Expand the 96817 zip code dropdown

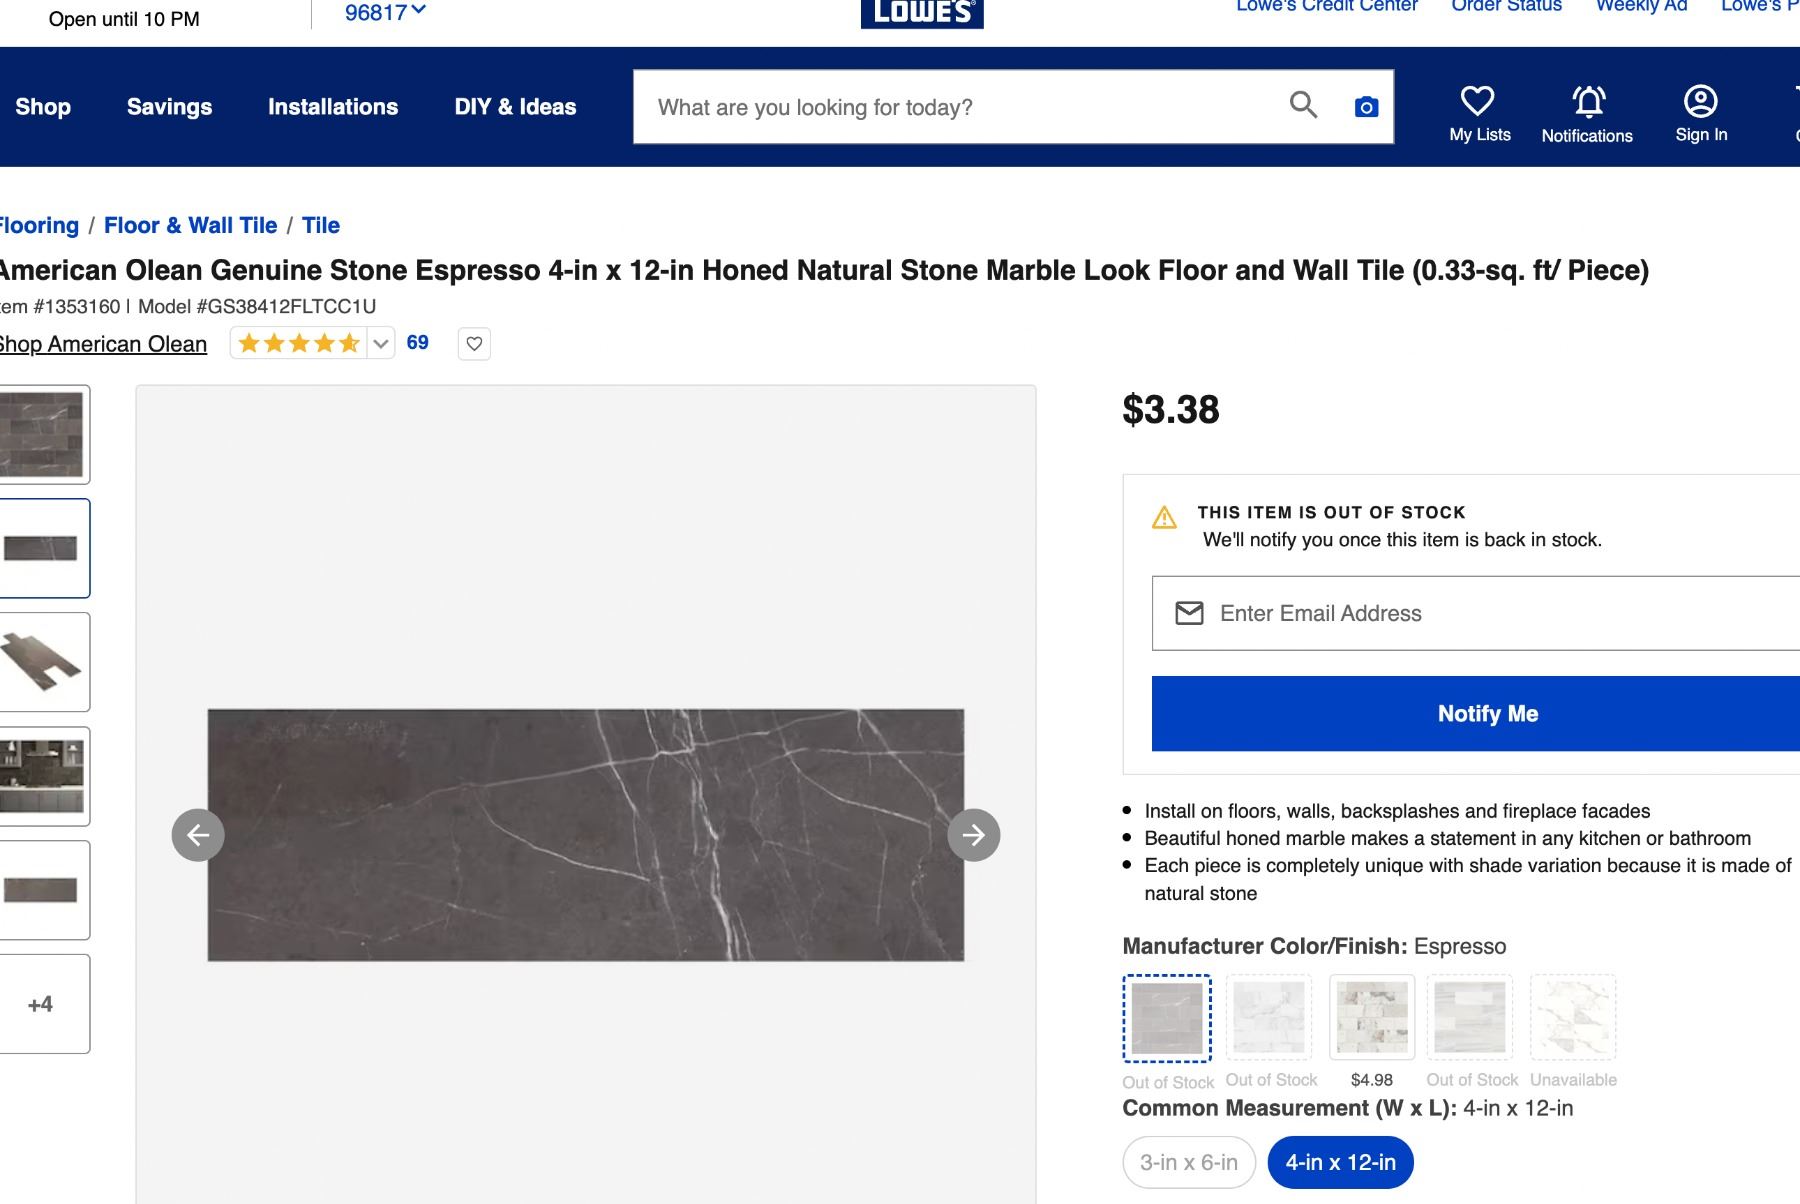pyautogui.click(x=385, y=12)
